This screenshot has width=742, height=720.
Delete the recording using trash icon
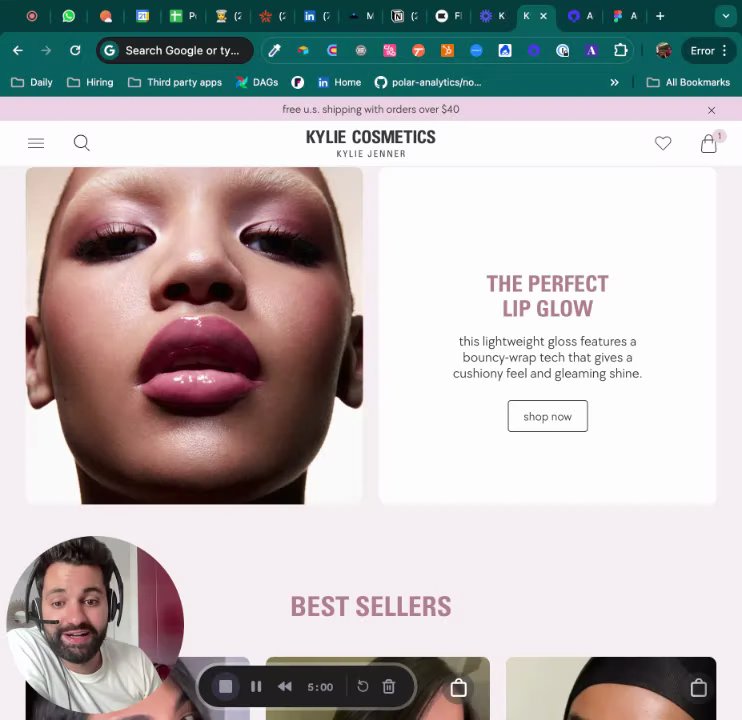click(x=389, y=686)
